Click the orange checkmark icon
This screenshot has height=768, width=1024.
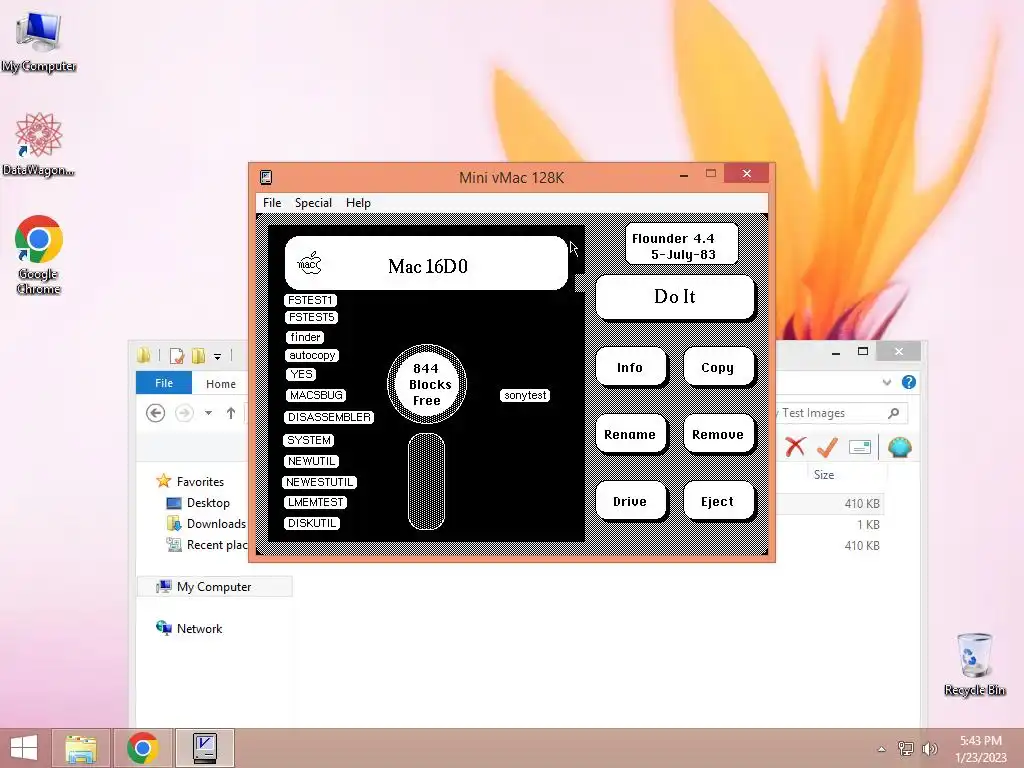(x=827, y=447)
